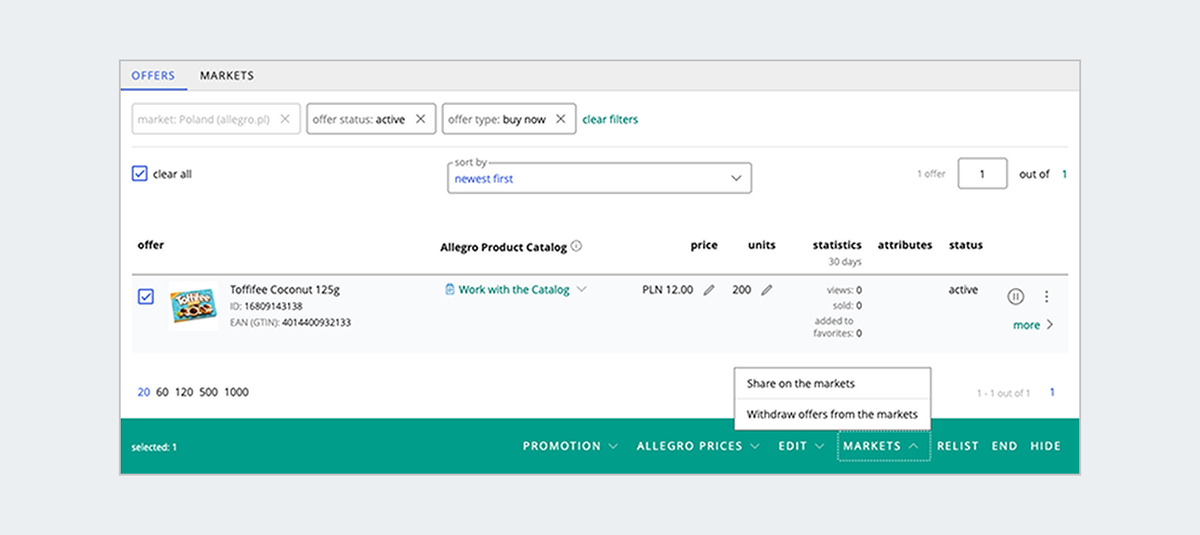
Task: Toggle the clear all checkbox
Action: click(x=140, y=173)
